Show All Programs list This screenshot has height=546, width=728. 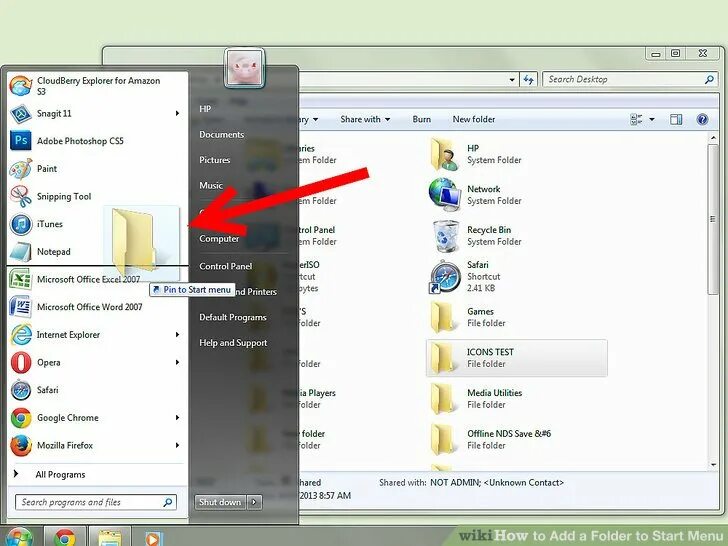[x=60, y=474]
